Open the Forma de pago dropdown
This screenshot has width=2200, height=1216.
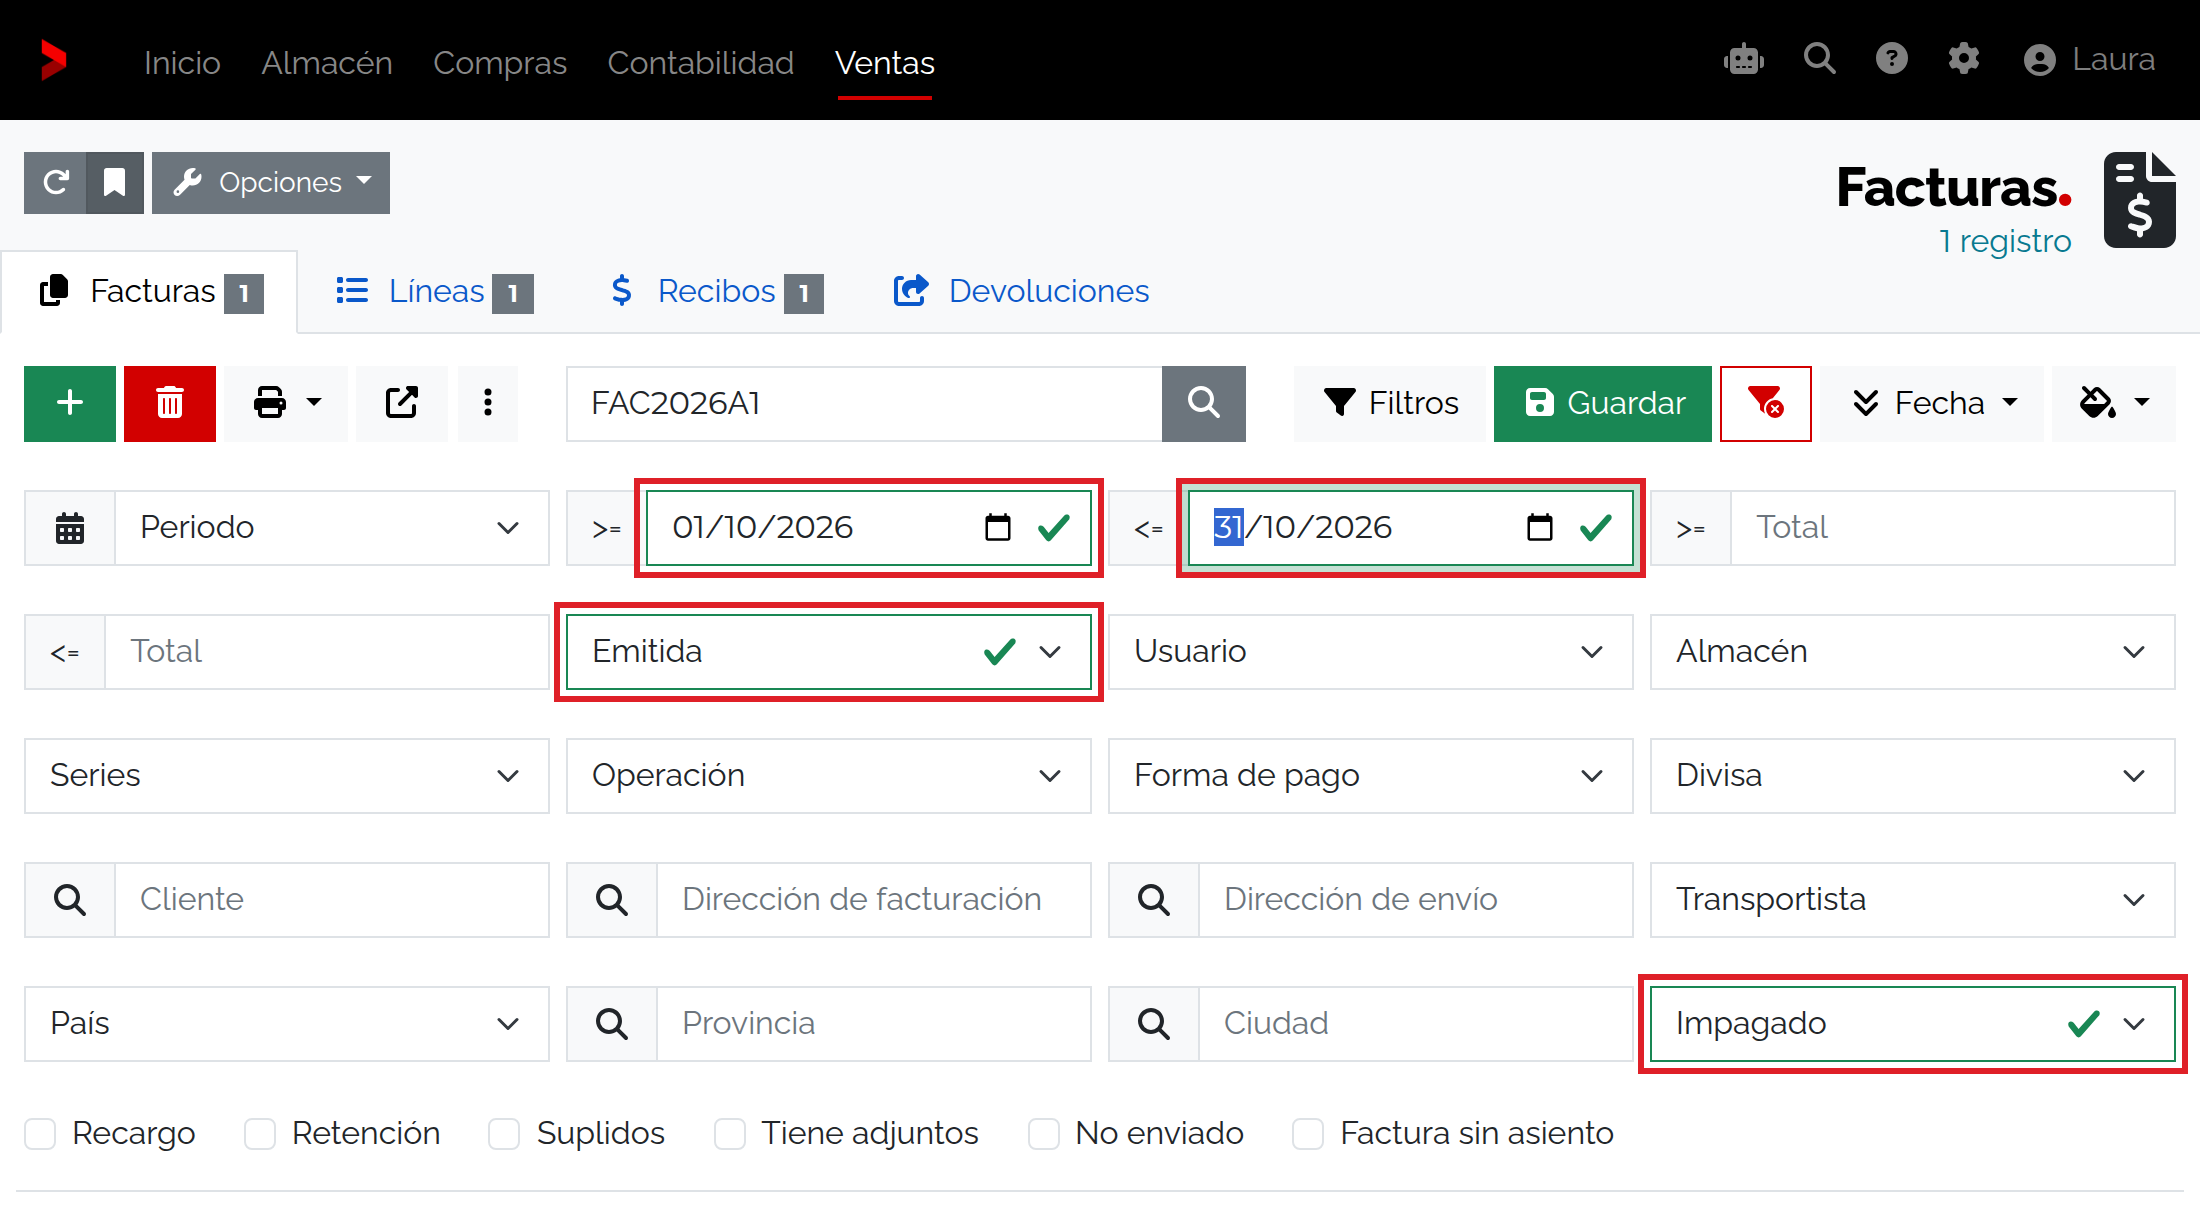[x=1370, y=775]
